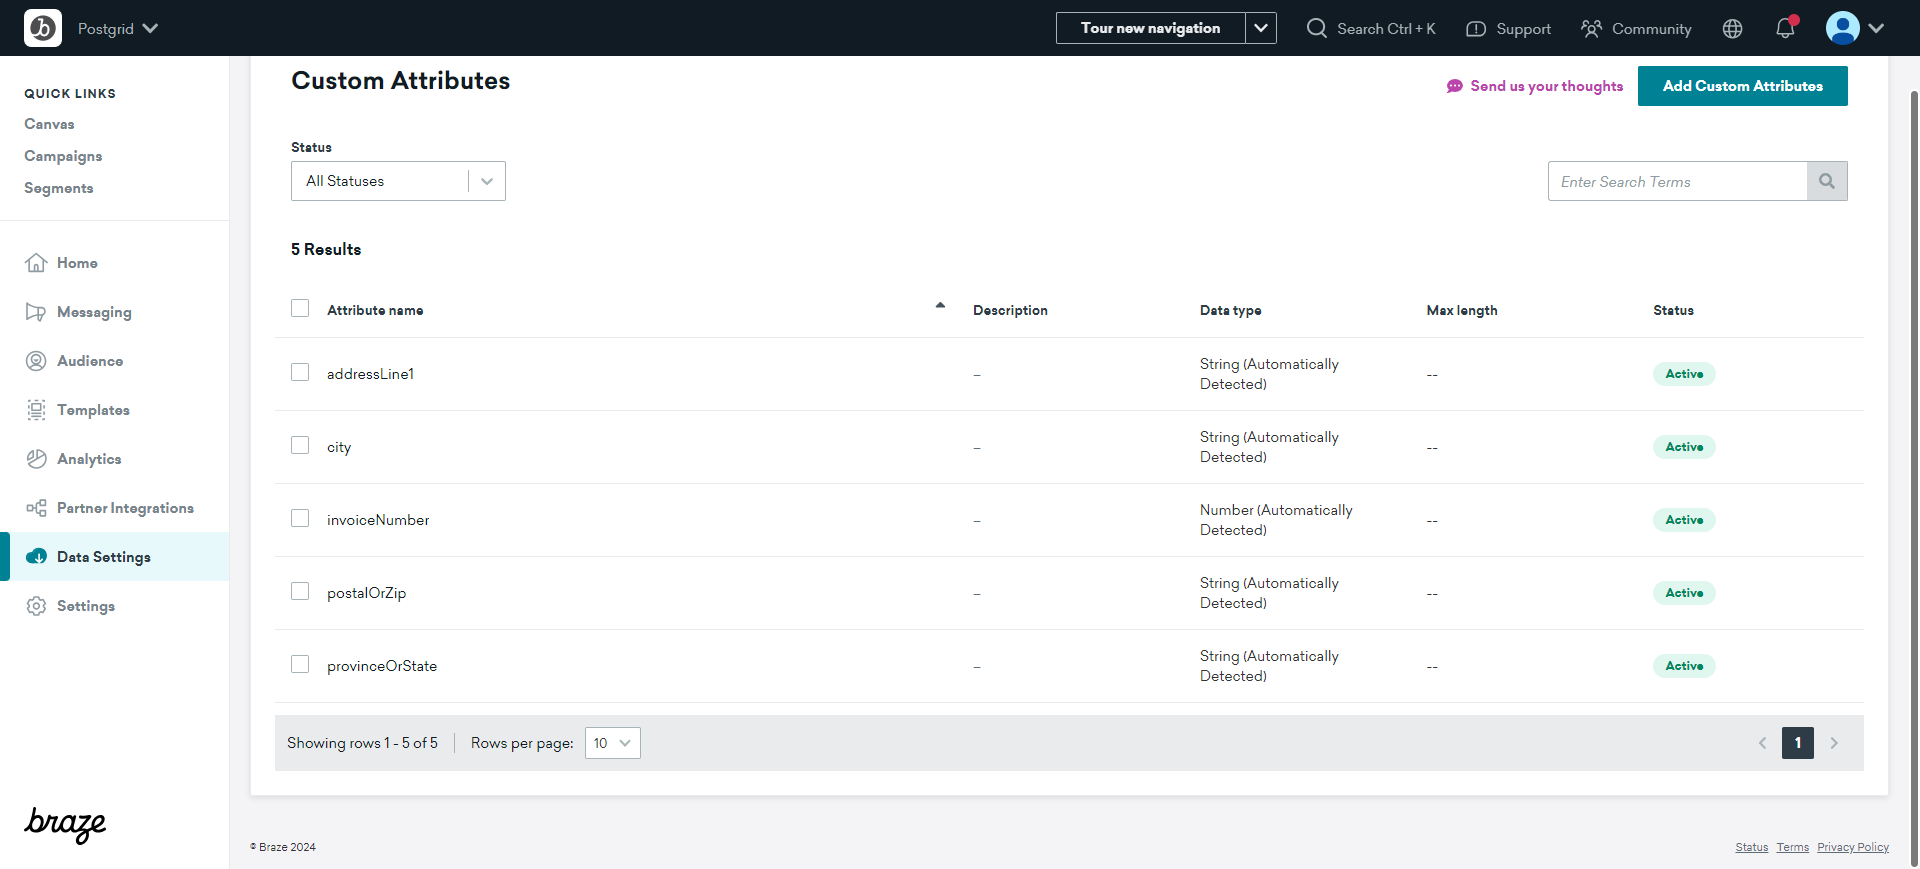The width and height of the screenshot is (1920, 869).
Task: Check the addressLine1 row checkbox
Action: (300, 372)
